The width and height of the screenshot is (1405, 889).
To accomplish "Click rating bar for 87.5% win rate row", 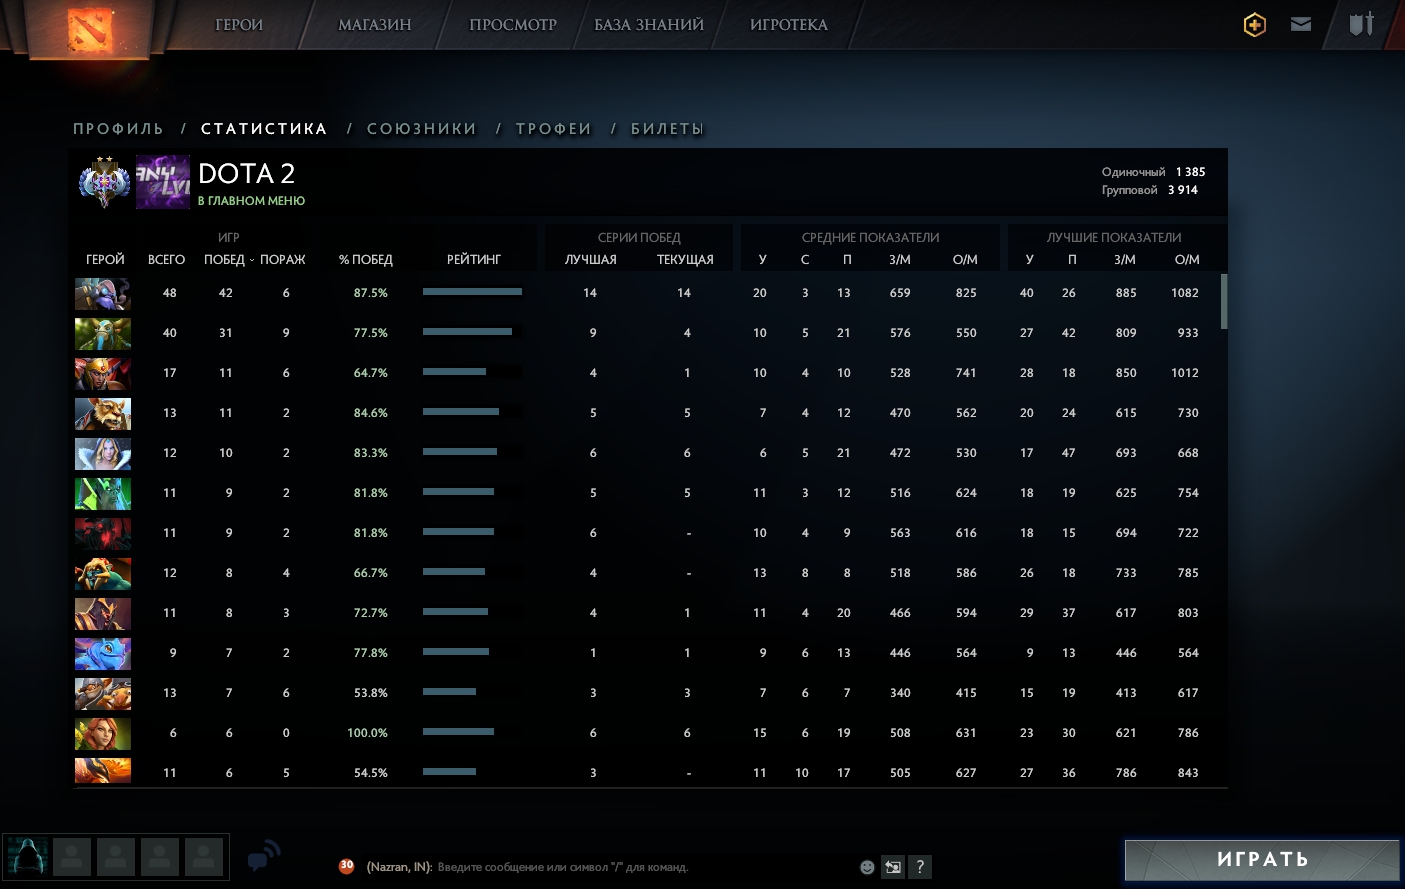I will (472, 292).
